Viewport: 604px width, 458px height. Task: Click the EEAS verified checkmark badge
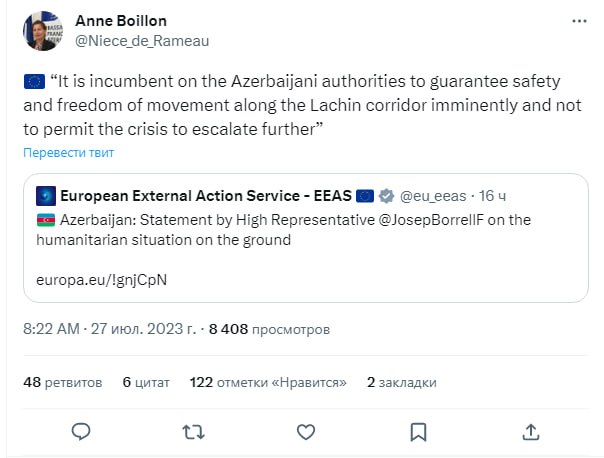point(387,194)
